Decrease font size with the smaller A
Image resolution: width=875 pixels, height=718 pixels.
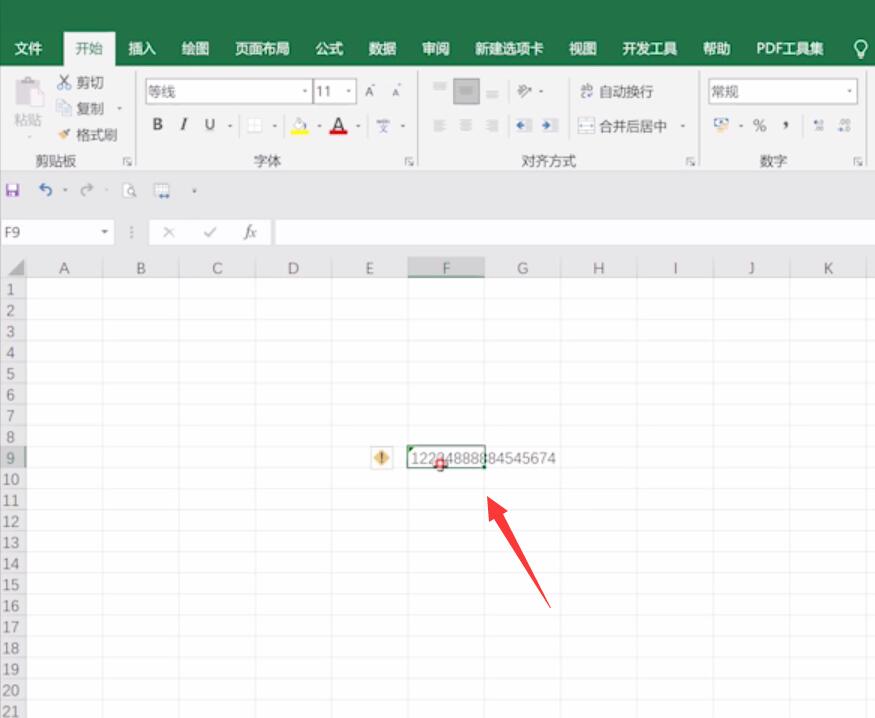396,91
